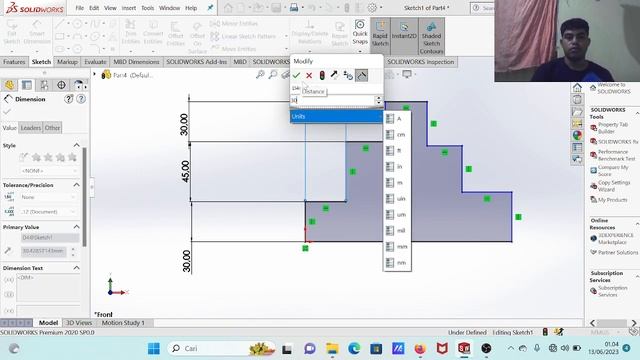The height and width of the screenshot is (360, 640).
Task: Toggle Shaded Sketch Contours in the ribbon
Action: [x=431, y=37]
